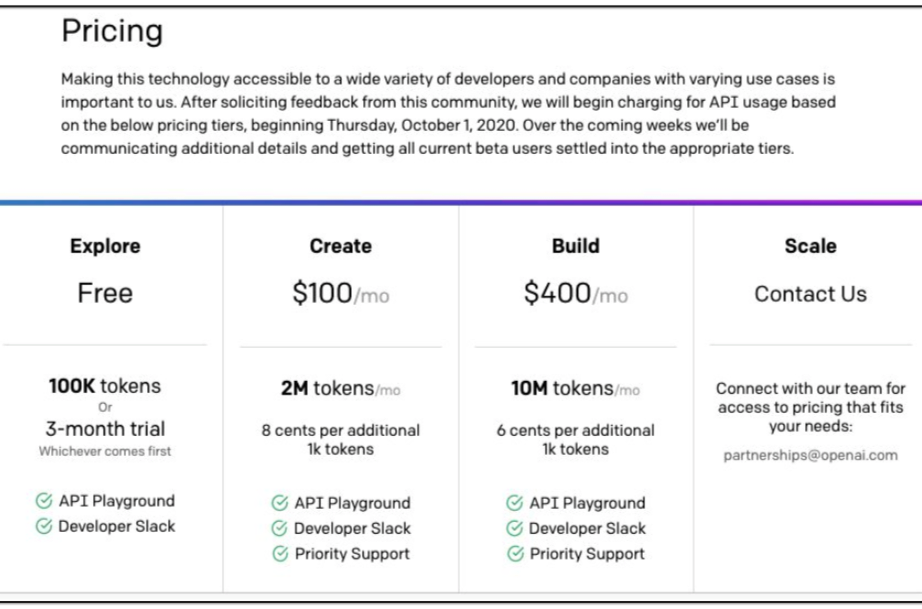Click the checkmark next to Create Developer Slack
Image resolution: width=922 pixels, height=609 pixels.
pos(280,528)
